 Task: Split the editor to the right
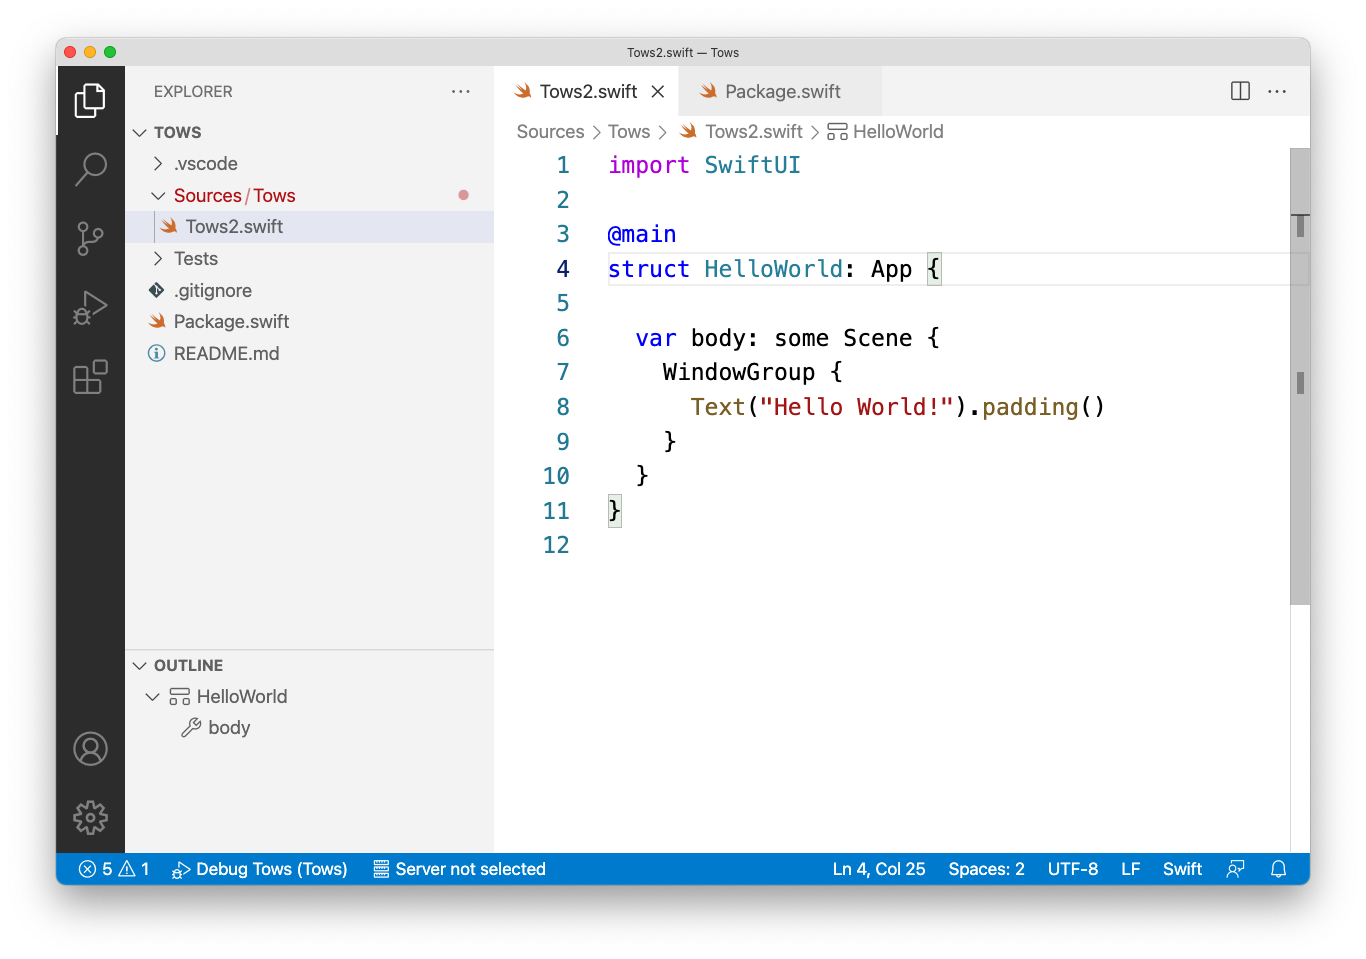click(1240, 91)
